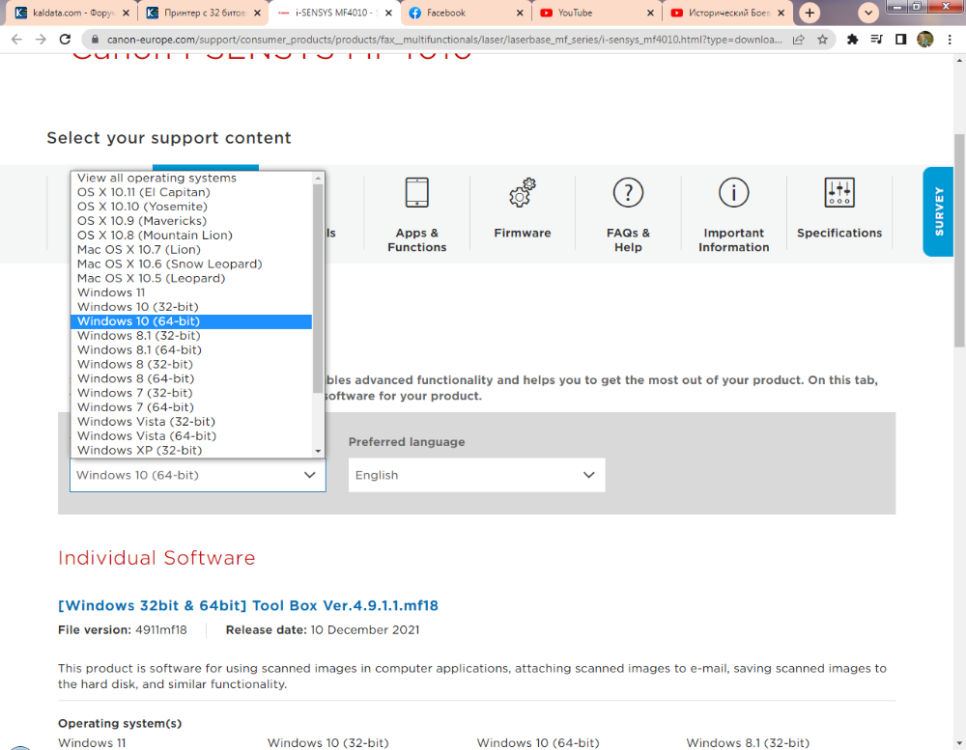Choose Mac OS X 10.7 (Lion)
The image size is (966, 750).
pos(191,250)
